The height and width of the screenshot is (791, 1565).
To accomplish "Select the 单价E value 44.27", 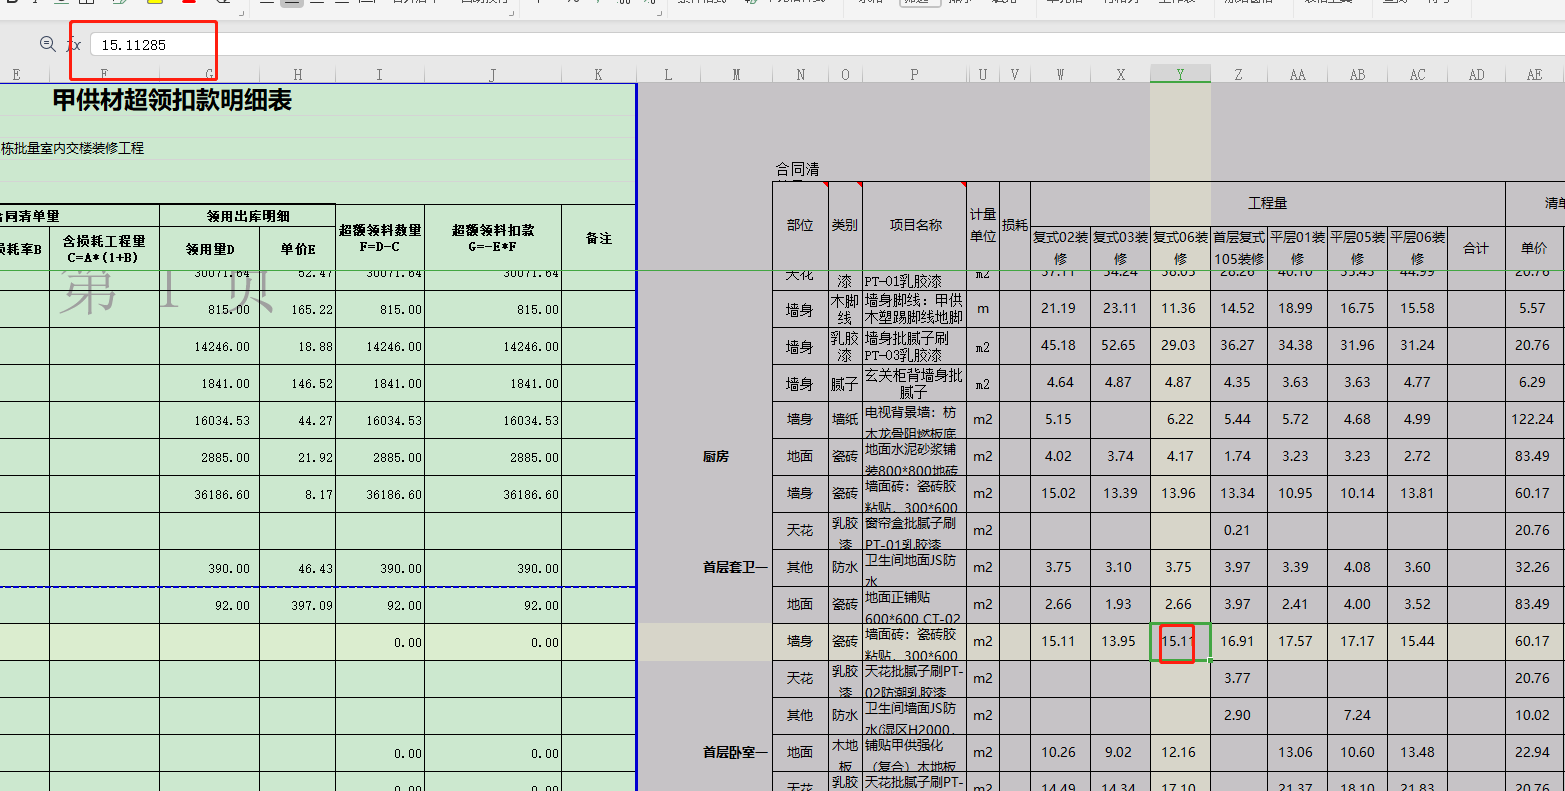I will coord(298,421).
